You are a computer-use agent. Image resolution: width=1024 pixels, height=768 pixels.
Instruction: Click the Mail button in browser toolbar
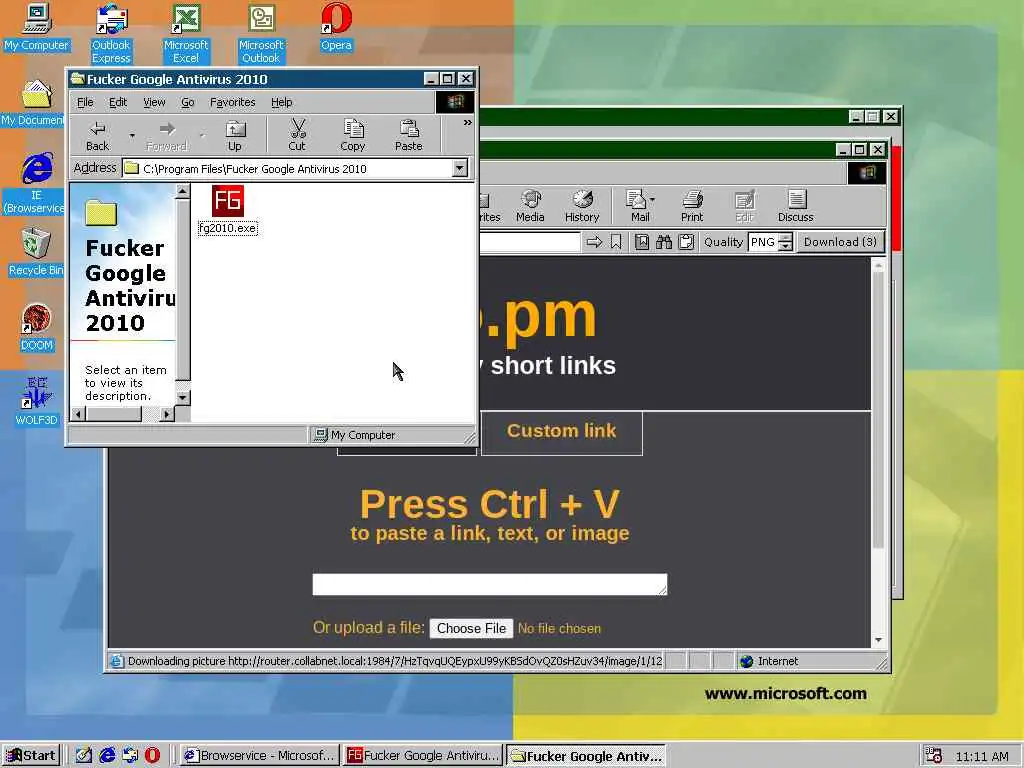639,206
